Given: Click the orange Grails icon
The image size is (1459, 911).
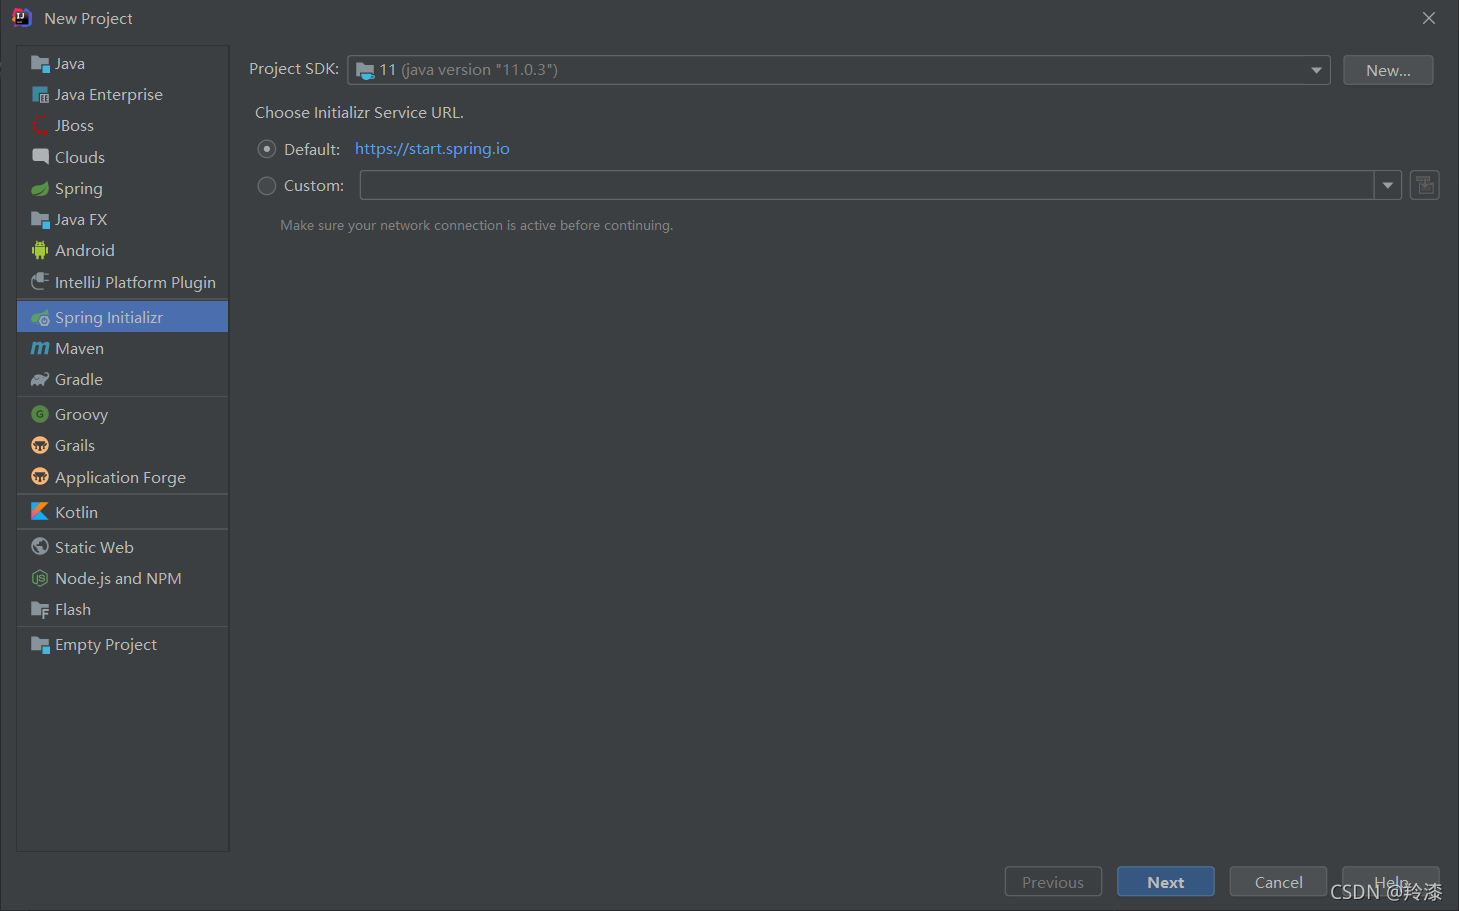Looking at the screenshot, I should point(40,445).
